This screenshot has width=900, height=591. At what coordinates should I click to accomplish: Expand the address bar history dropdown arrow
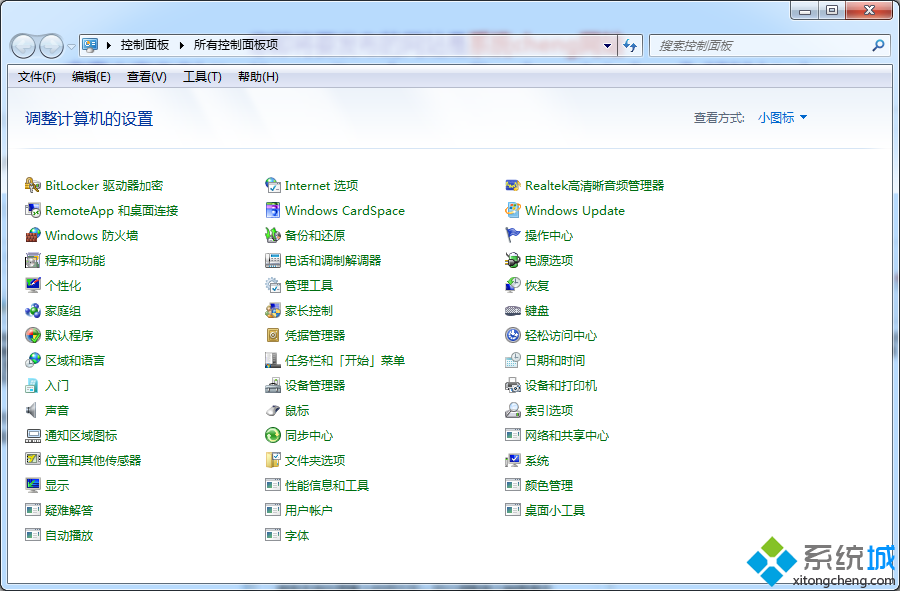pos(607,45)
